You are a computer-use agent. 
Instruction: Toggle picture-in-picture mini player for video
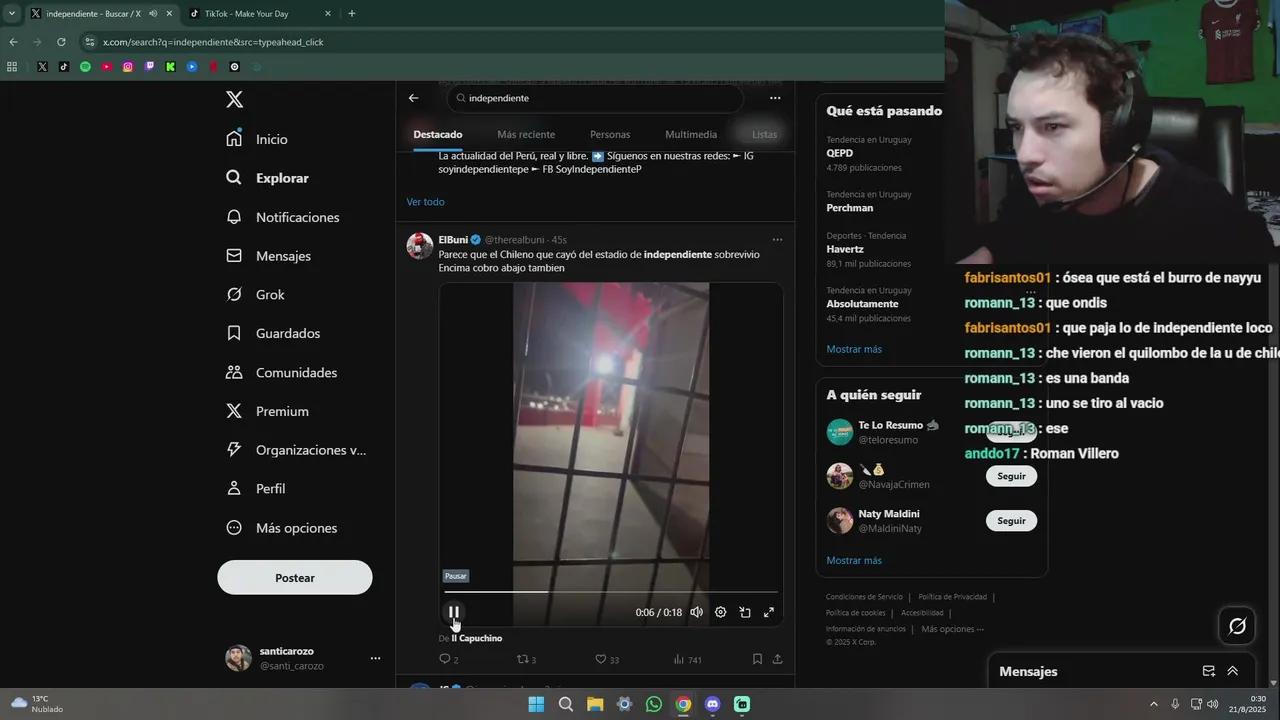click(x=745, y=612)
